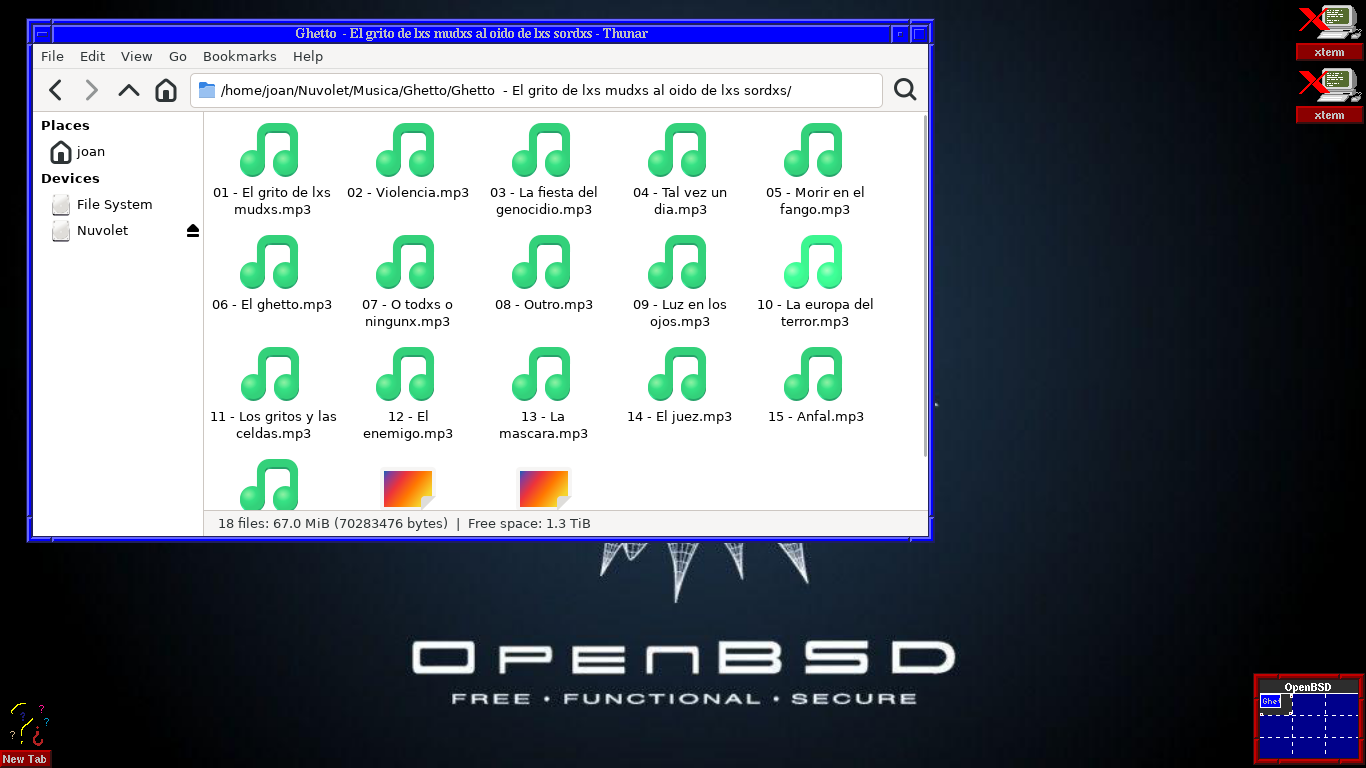
Task: Go forward using the right arrow
Action: pyautogui.click(x=92, y=90)
